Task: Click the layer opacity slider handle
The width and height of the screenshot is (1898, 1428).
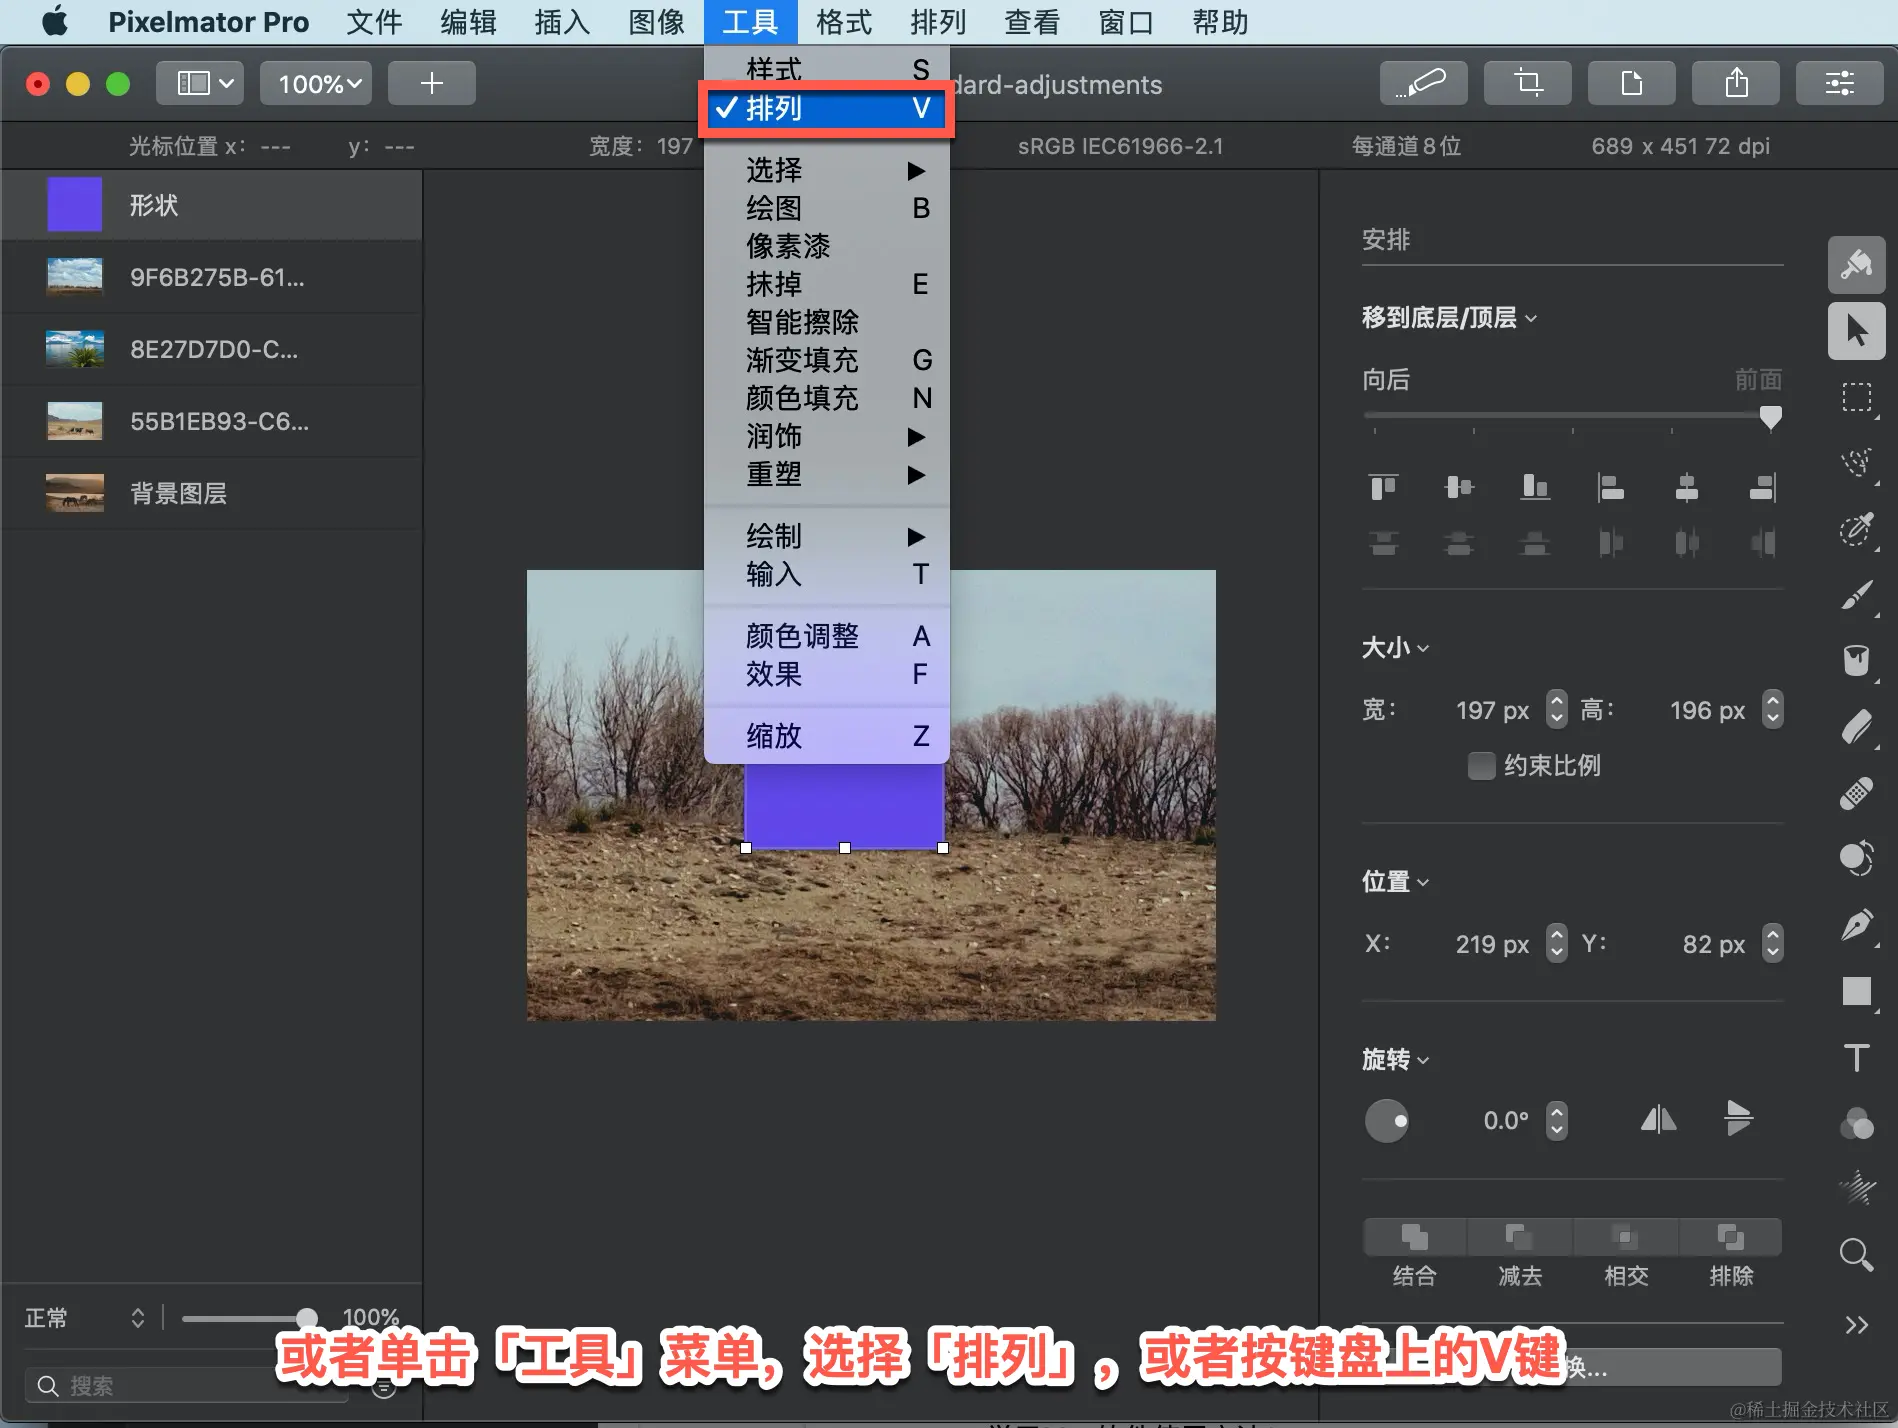Action: [x=307, y=1318]
